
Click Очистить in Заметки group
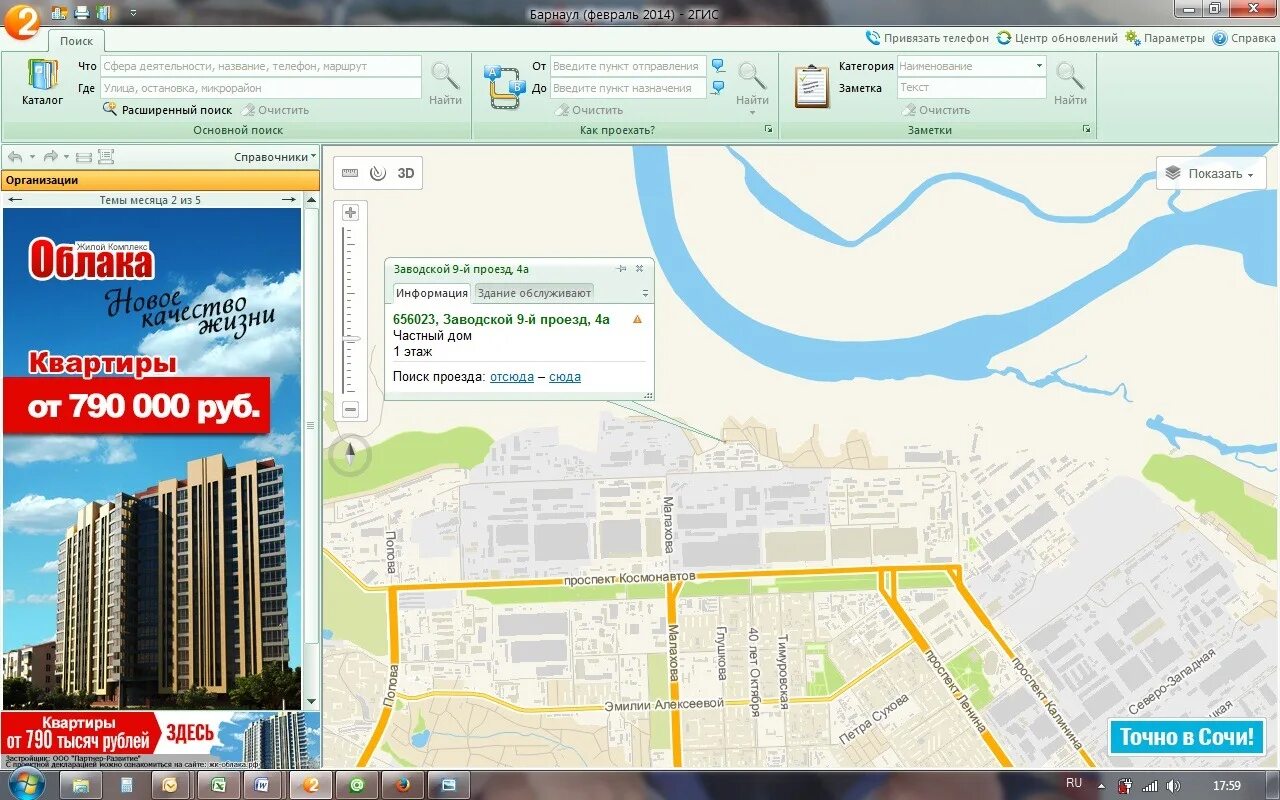pos(936,110)
